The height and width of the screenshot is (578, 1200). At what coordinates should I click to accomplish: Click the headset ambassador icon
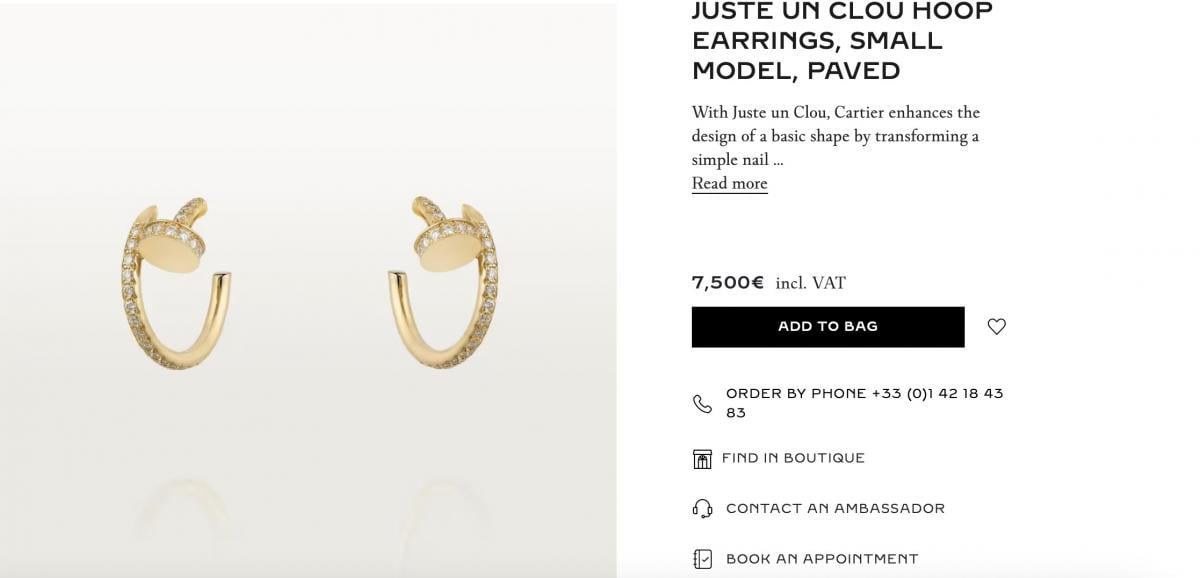tap(703, 508)
